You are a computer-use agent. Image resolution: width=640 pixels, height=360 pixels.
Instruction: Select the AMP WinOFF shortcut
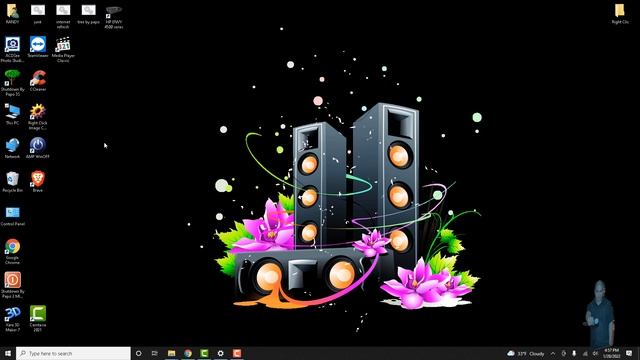coord(38,148)
